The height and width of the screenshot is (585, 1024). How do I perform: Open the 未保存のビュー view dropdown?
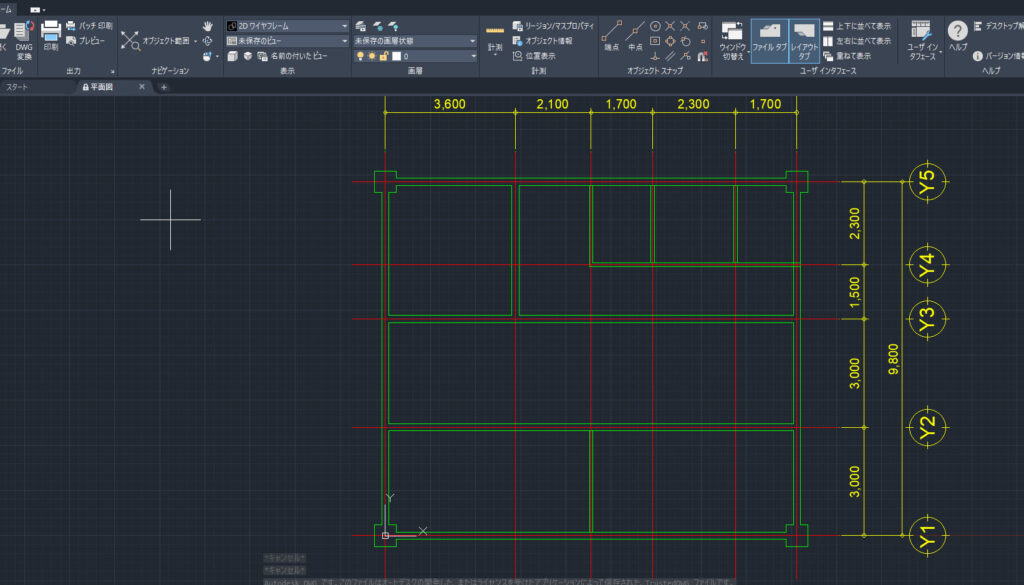click(x=287, y=41)
